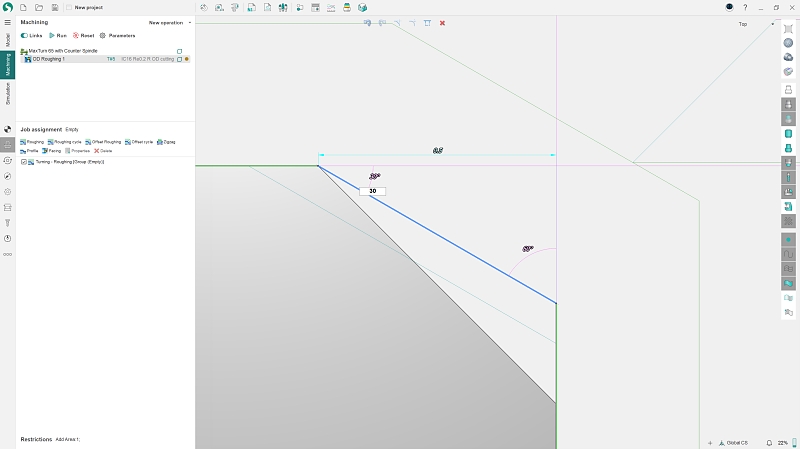Run the machining calculation
The image size is (800, 449).
coord(58,36)
